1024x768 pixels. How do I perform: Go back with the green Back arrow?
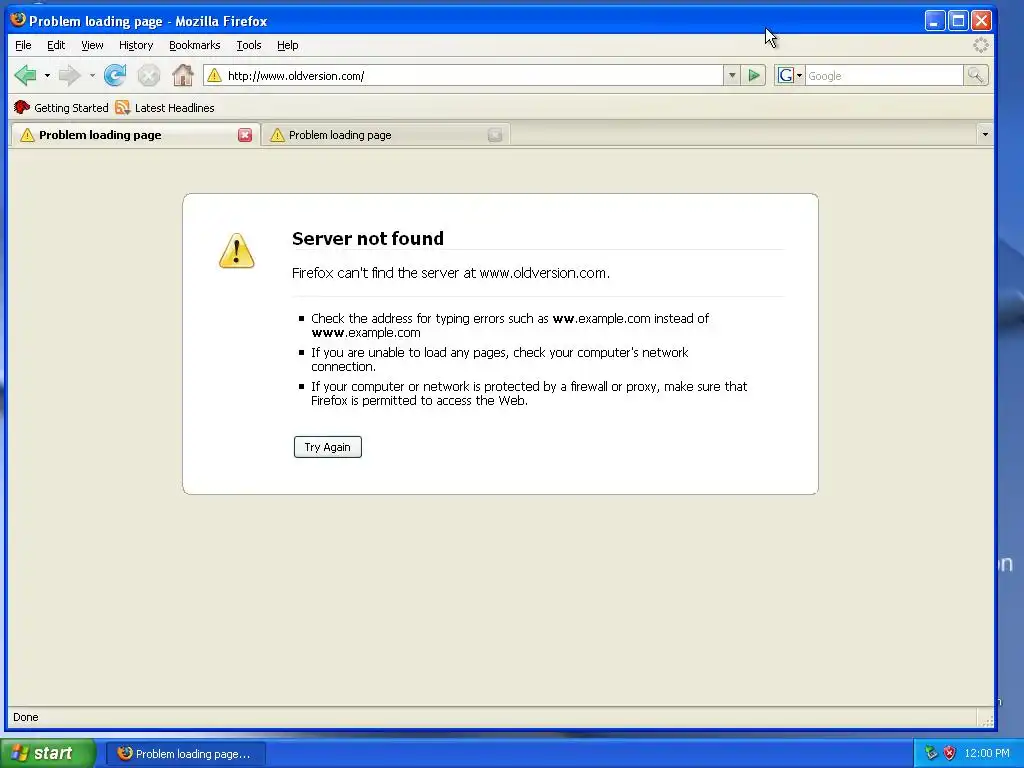(x=25, y=76)
